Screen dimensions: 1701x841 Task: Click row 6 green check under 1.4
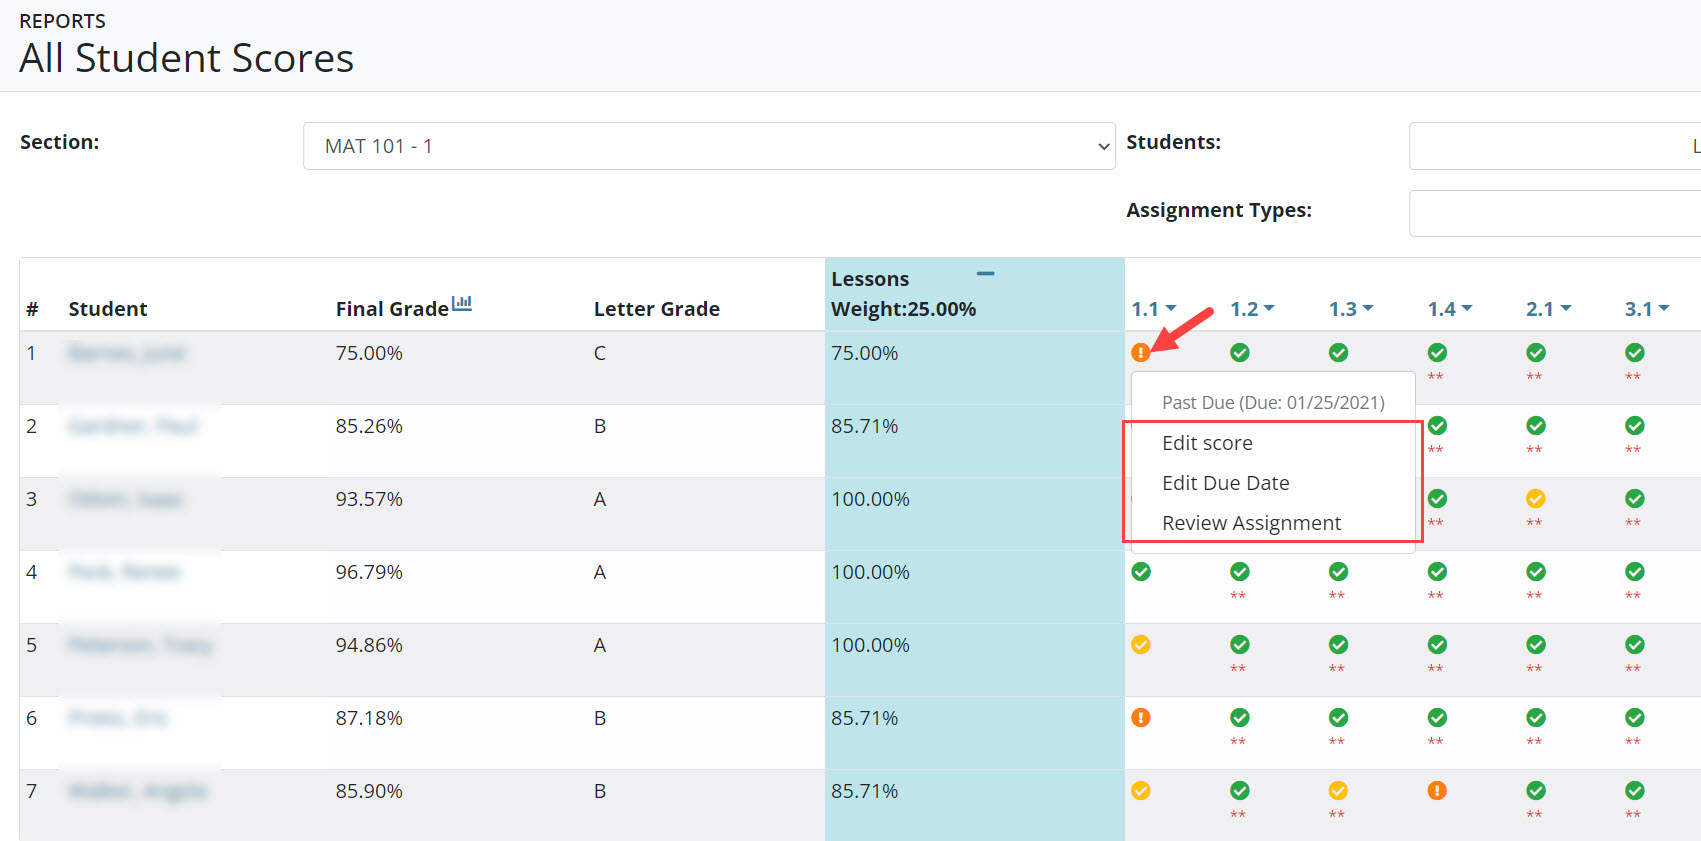(x=1438, y=717)
